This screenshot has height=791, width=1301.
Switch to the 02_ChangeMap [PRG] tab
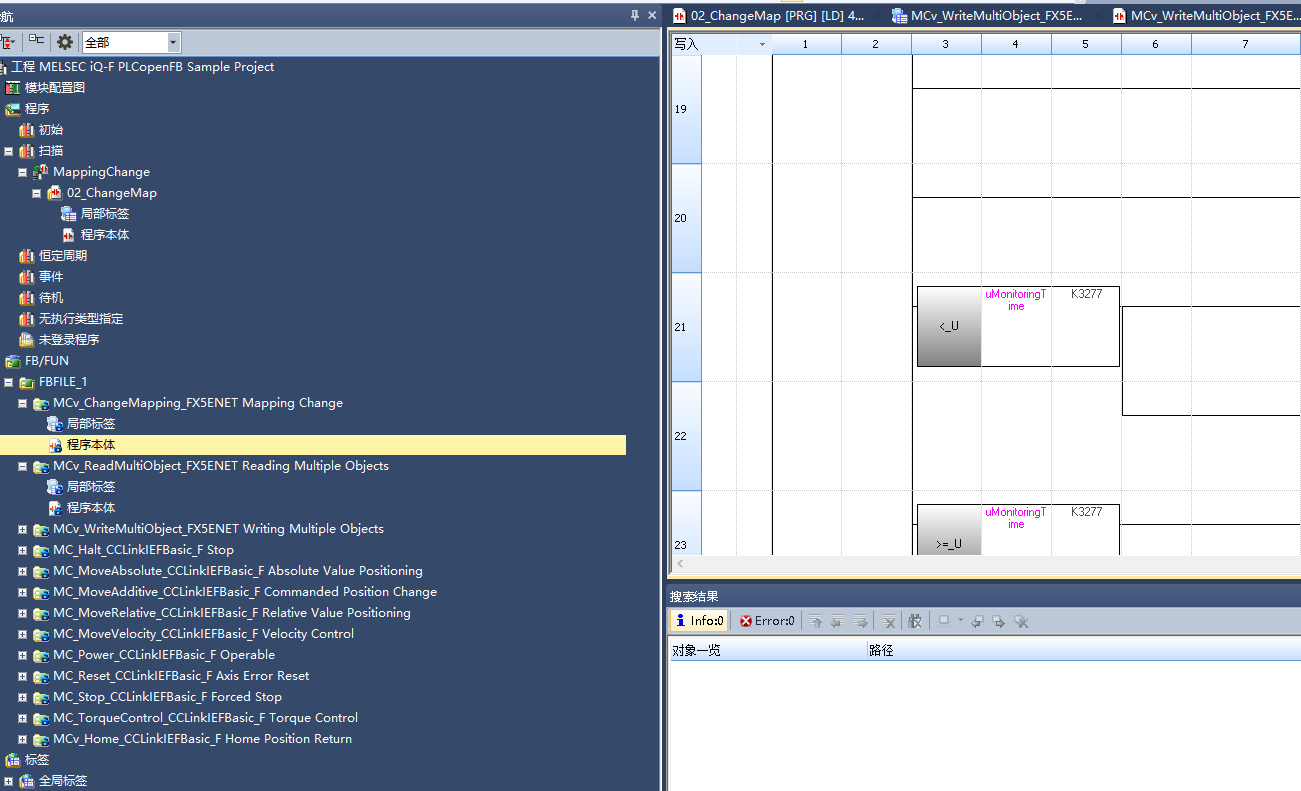click(767, 15)
